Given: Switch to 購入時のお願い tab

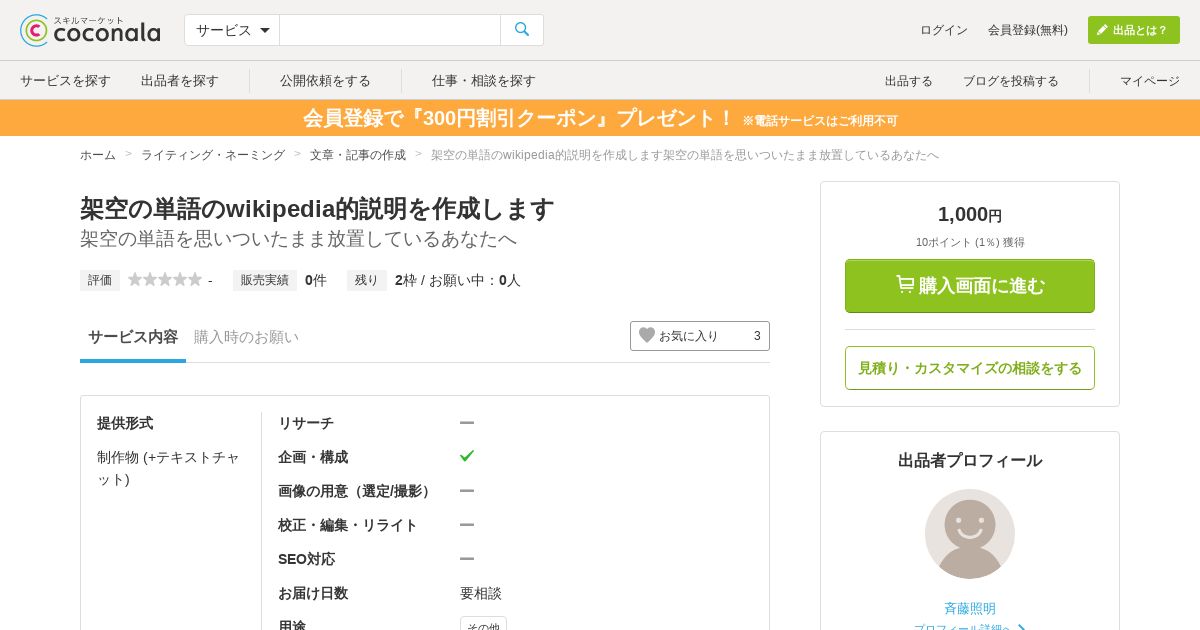Looking at the screenshot, I should (x=246, y=337).
